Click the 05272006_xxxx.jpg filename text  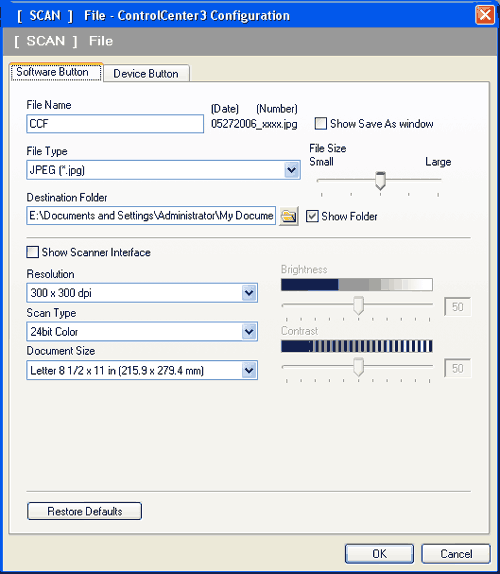coord(254,124)
